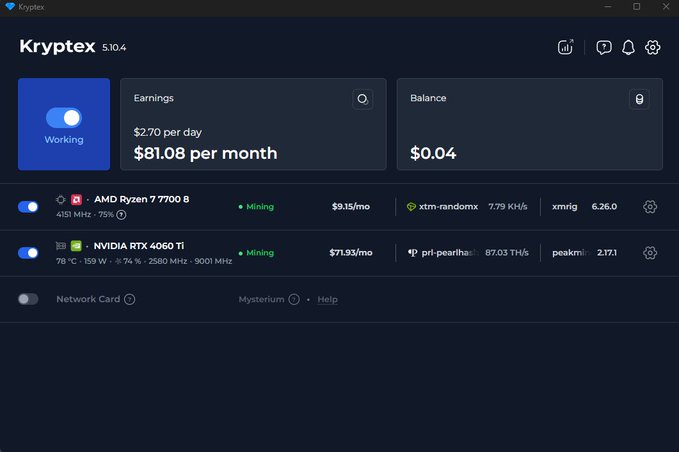
Task: Click the 87.03 TH/s hashrate
Action: pos(507,252)
